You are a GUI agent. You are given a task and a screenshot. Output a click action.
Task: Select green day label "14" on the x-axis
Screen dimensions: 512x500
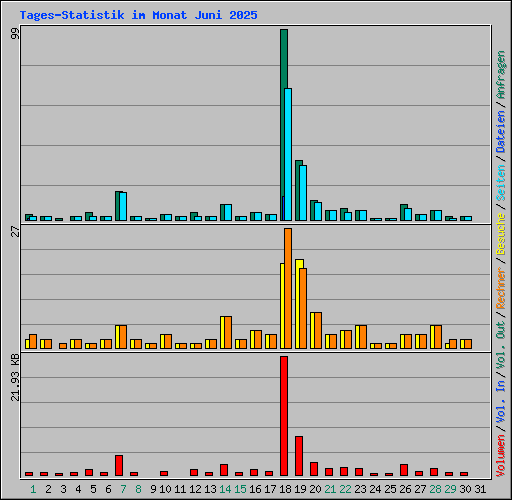tap(225, 489)
